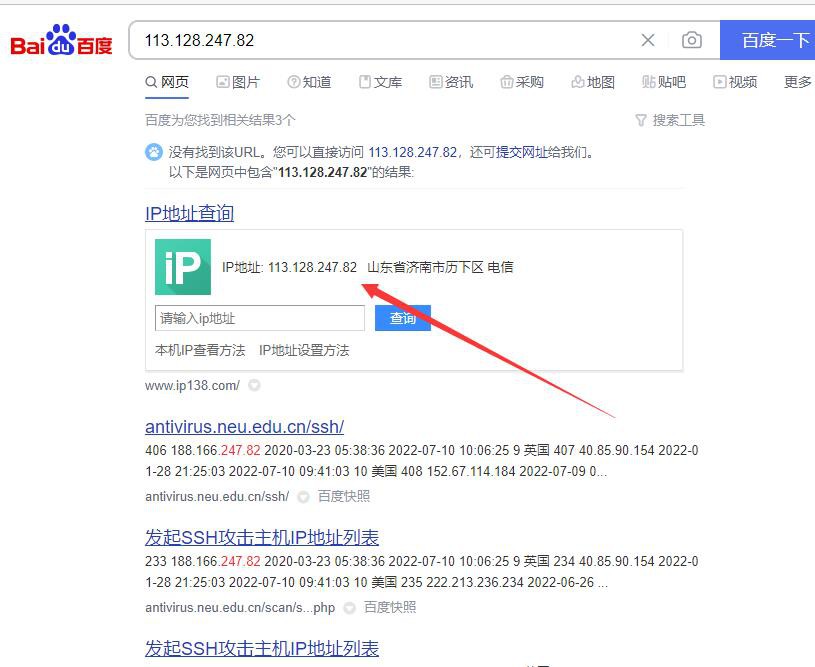This screenshot has width=815, height=667.
Task: Open the bottom 发起SSH攻击主机IP地址列表 result title
Action: [262, 648]
